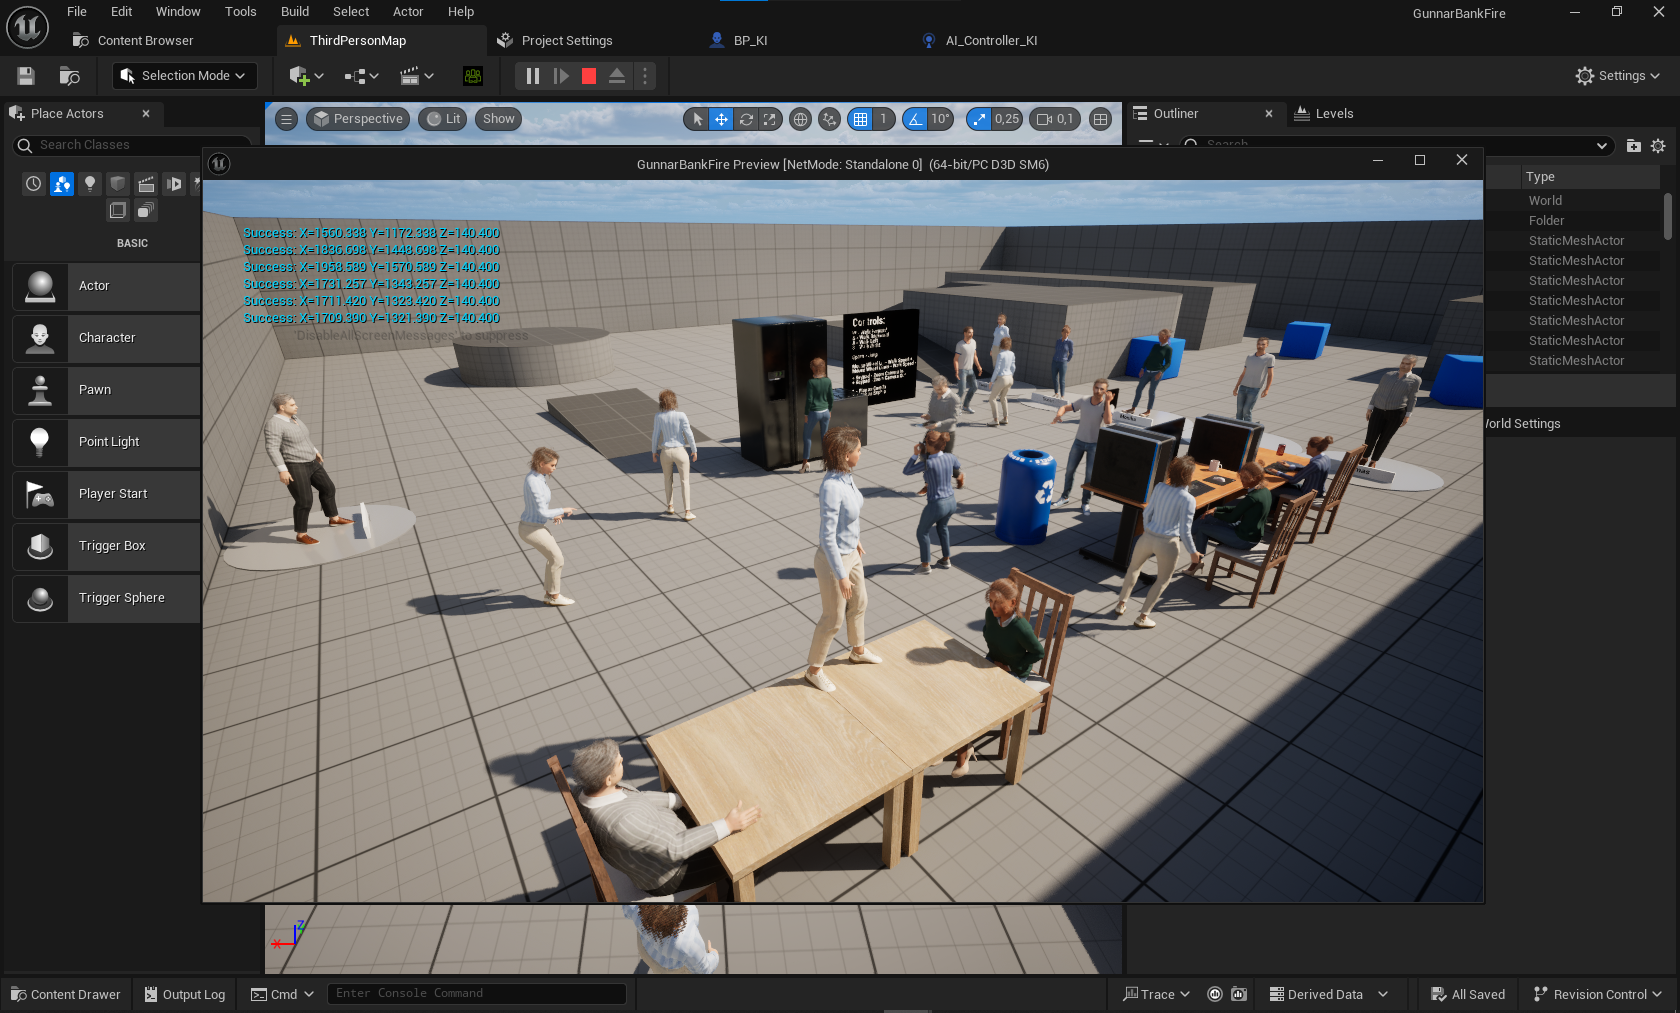Toggle grid snapping in the viewport
Image resolution: width=1680 pixels, height=1013 pixels.
(860, 119)
